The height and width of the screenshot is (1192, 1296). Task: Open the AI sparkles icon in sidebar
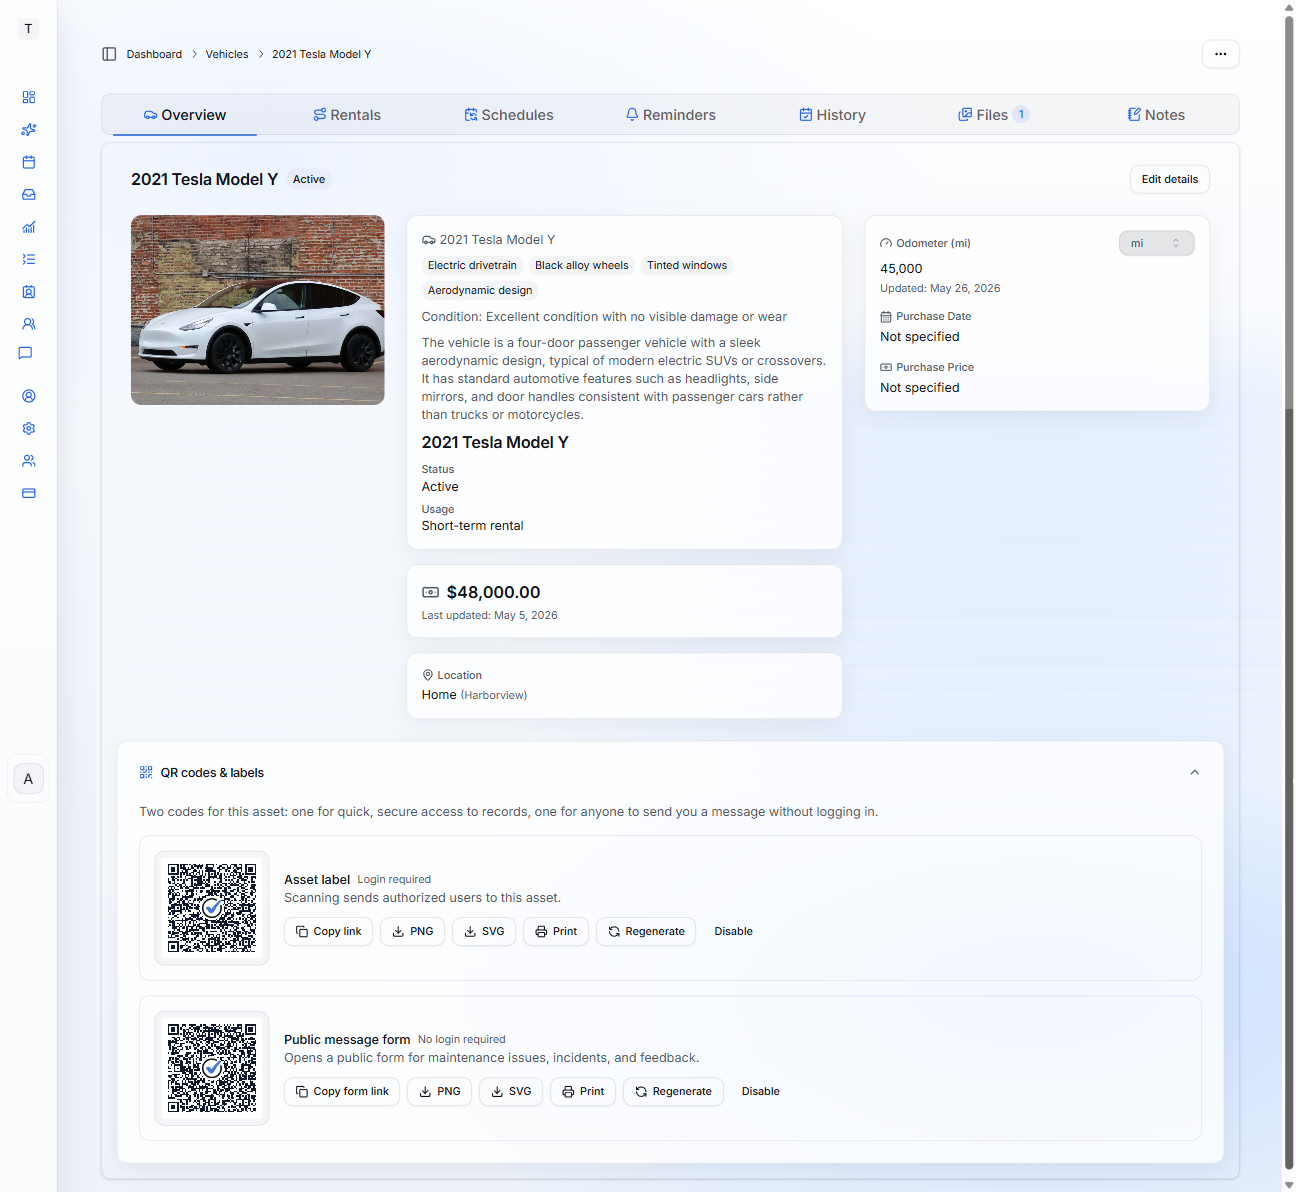(29, 130)
